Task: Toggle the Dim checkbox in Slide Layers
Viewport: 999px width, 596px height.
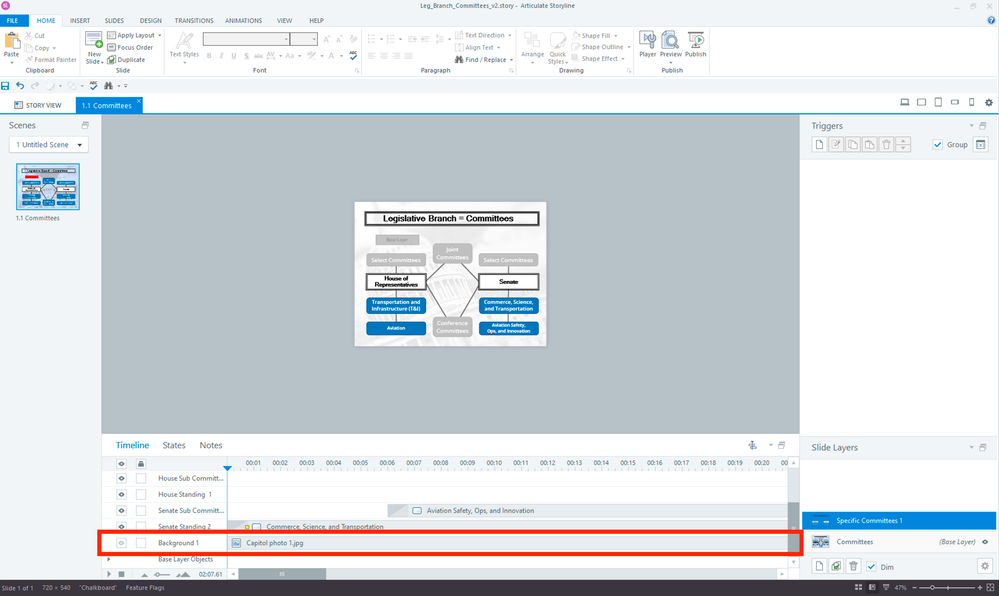Action: click(871, 567)
